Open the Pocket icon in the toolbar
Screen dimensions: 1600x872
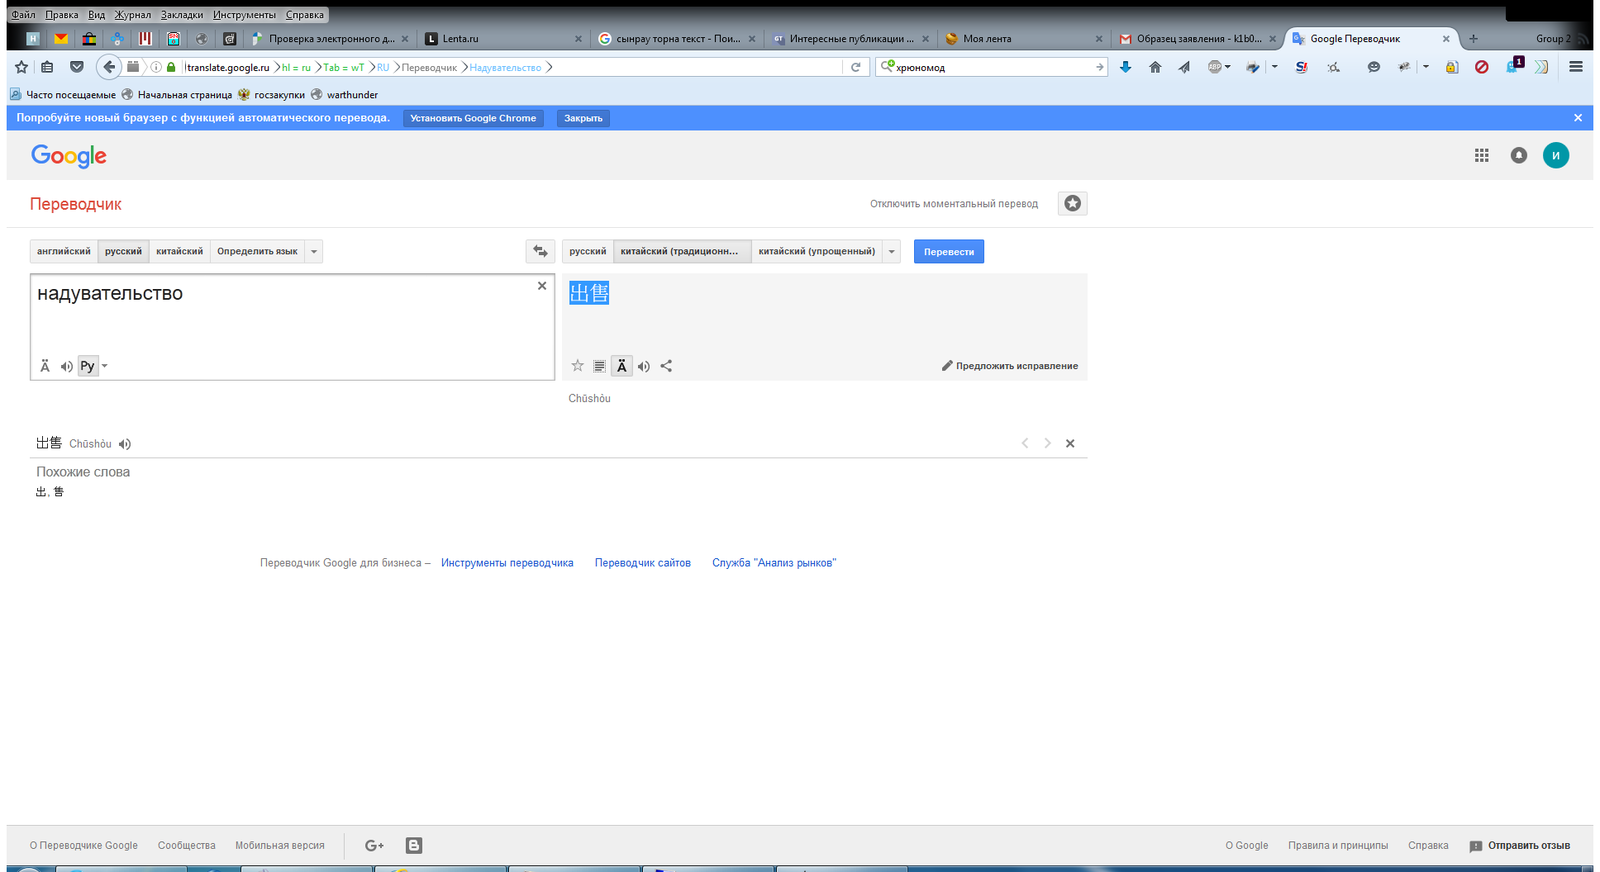coord(77,67)
